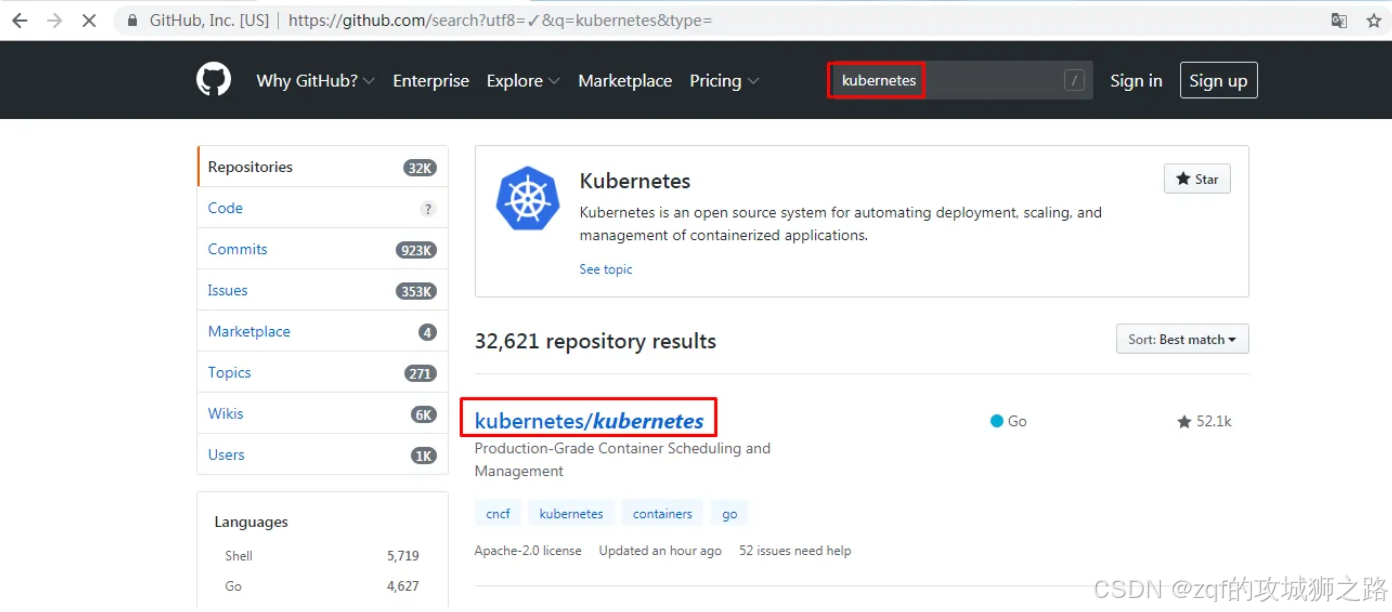Open the See topic link
Screen dimensions: 1392x612
click(x=606, y=269)
